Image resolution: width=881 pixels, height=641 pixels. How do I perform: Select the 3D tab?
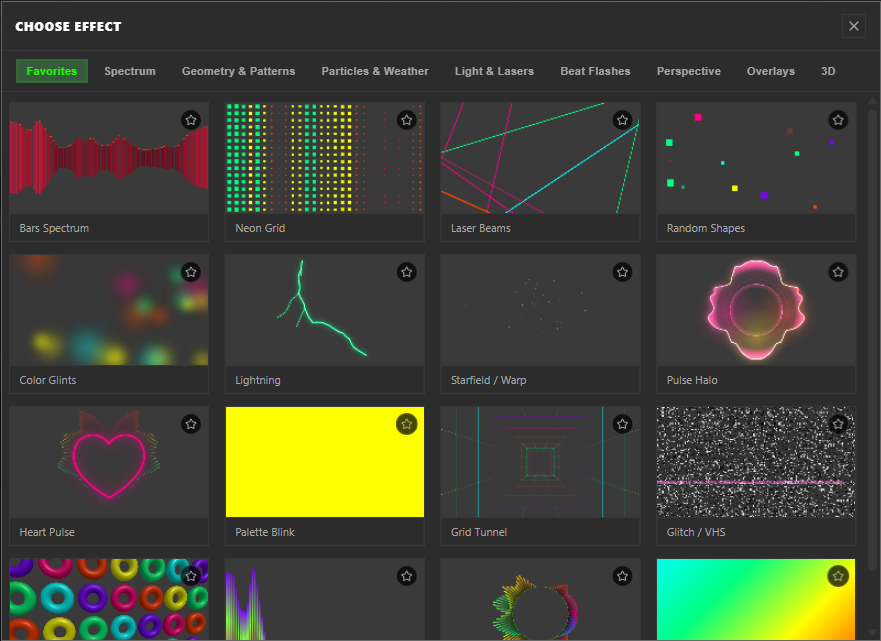(828, 71)
